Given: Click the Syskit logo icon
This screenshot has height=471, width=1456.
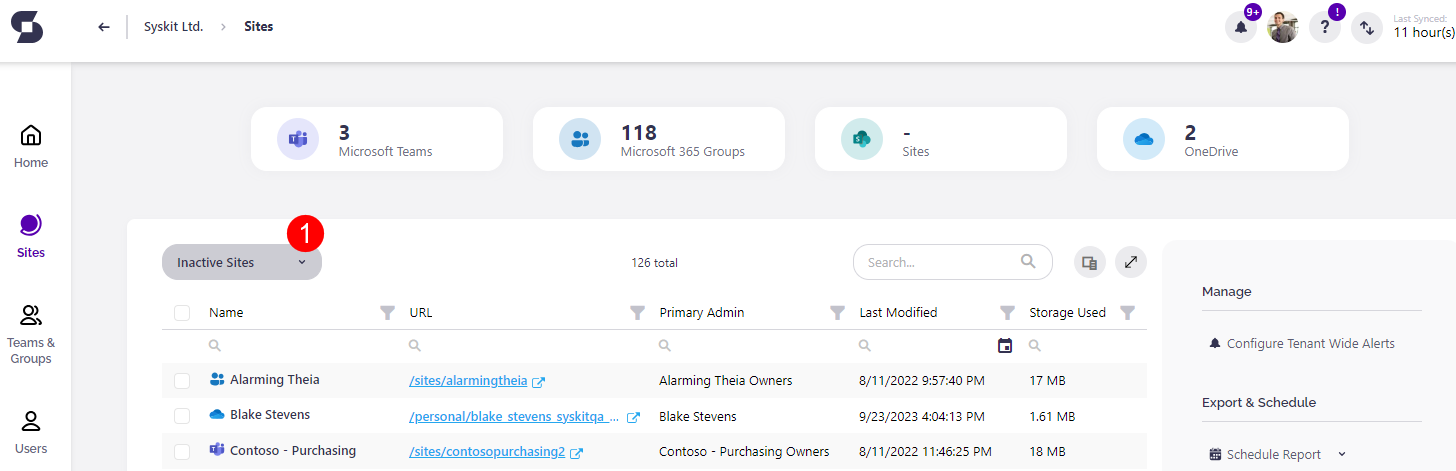Looking at the screenshot, I should (x=27, y=26).
